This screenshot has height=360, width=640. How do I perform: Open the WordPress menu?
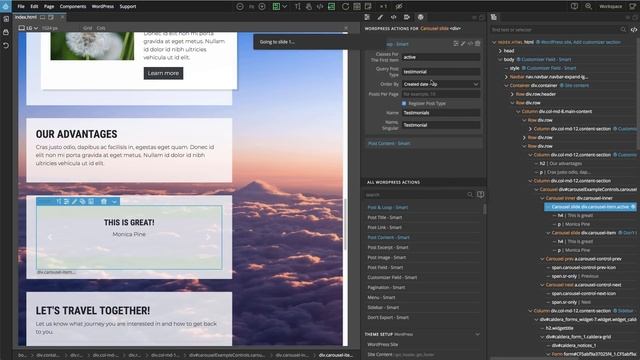(102, 7)
